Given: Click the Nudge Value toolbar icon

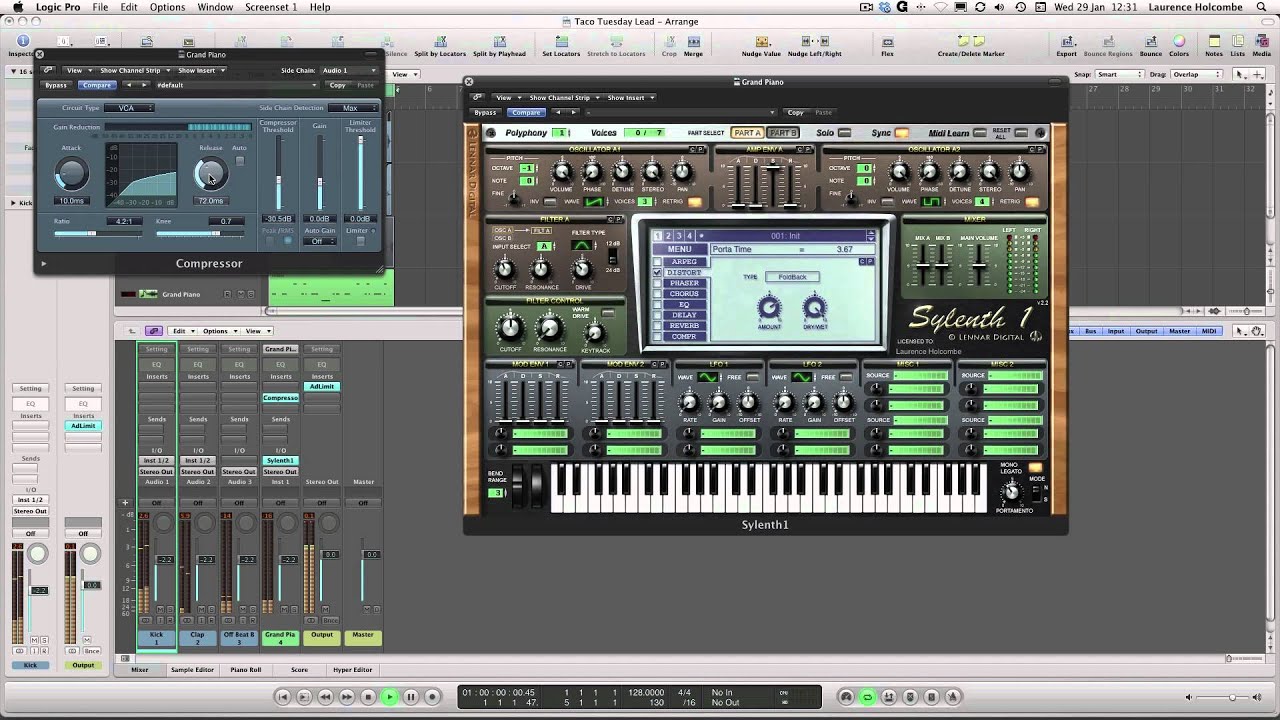Looking at the screenshot, I should point(761,46).
